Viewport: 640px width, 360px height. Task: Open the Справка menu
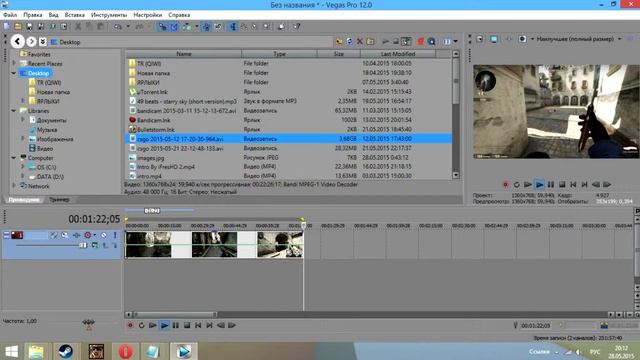[179, 15]
